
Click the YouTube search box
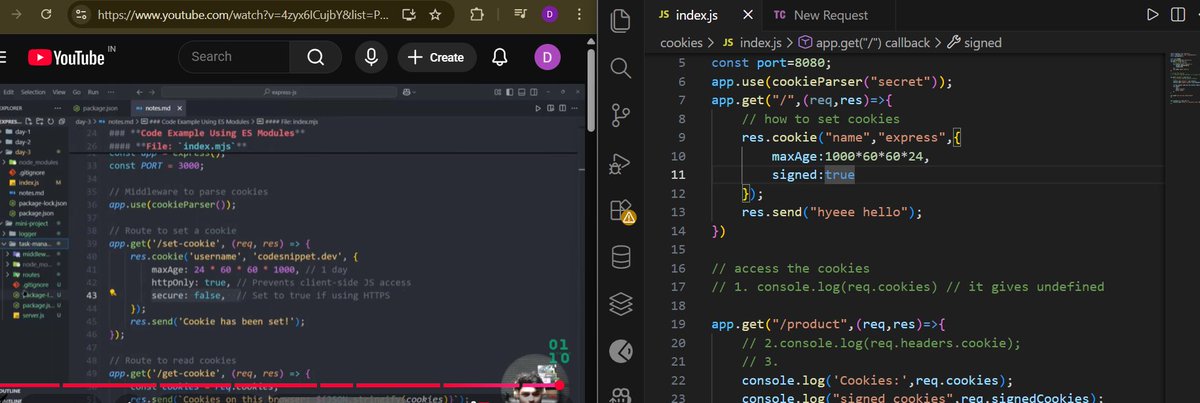pos(234,57)
